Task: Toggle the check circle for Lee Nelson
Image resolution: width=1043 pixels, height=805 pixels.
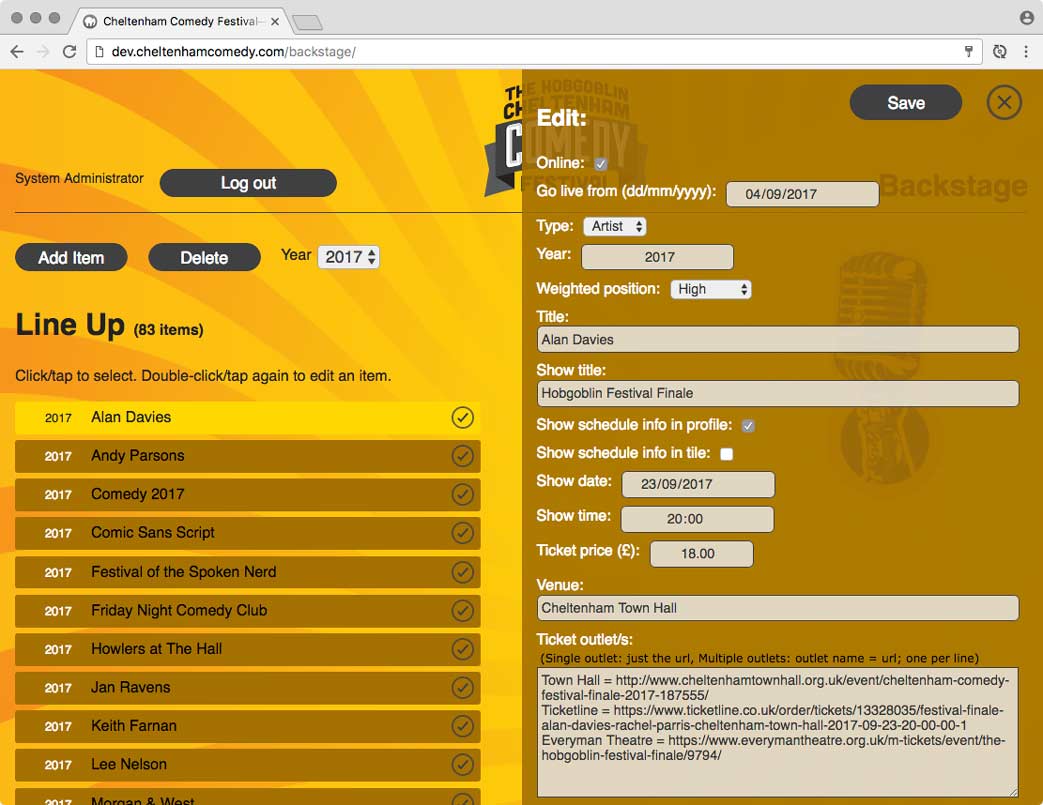Action: [462, 765]
